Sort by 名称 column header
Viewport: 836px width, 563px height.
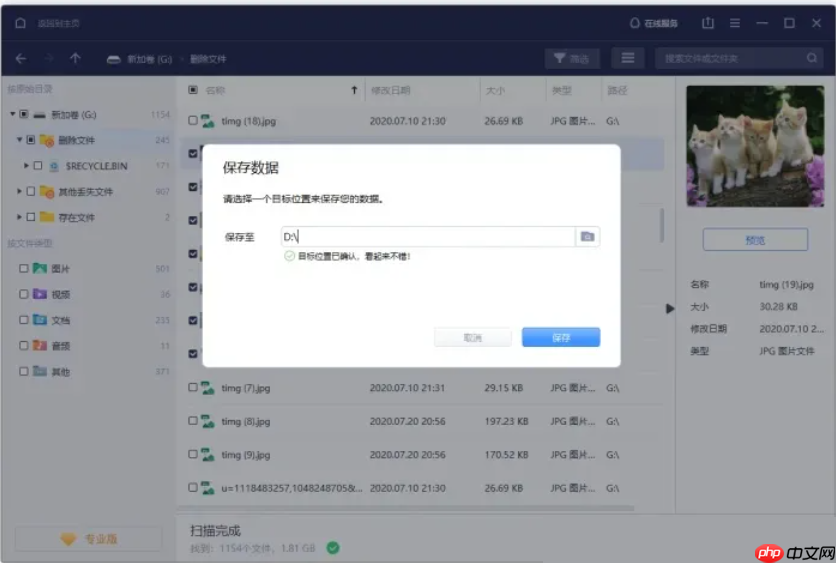point(215,90)
